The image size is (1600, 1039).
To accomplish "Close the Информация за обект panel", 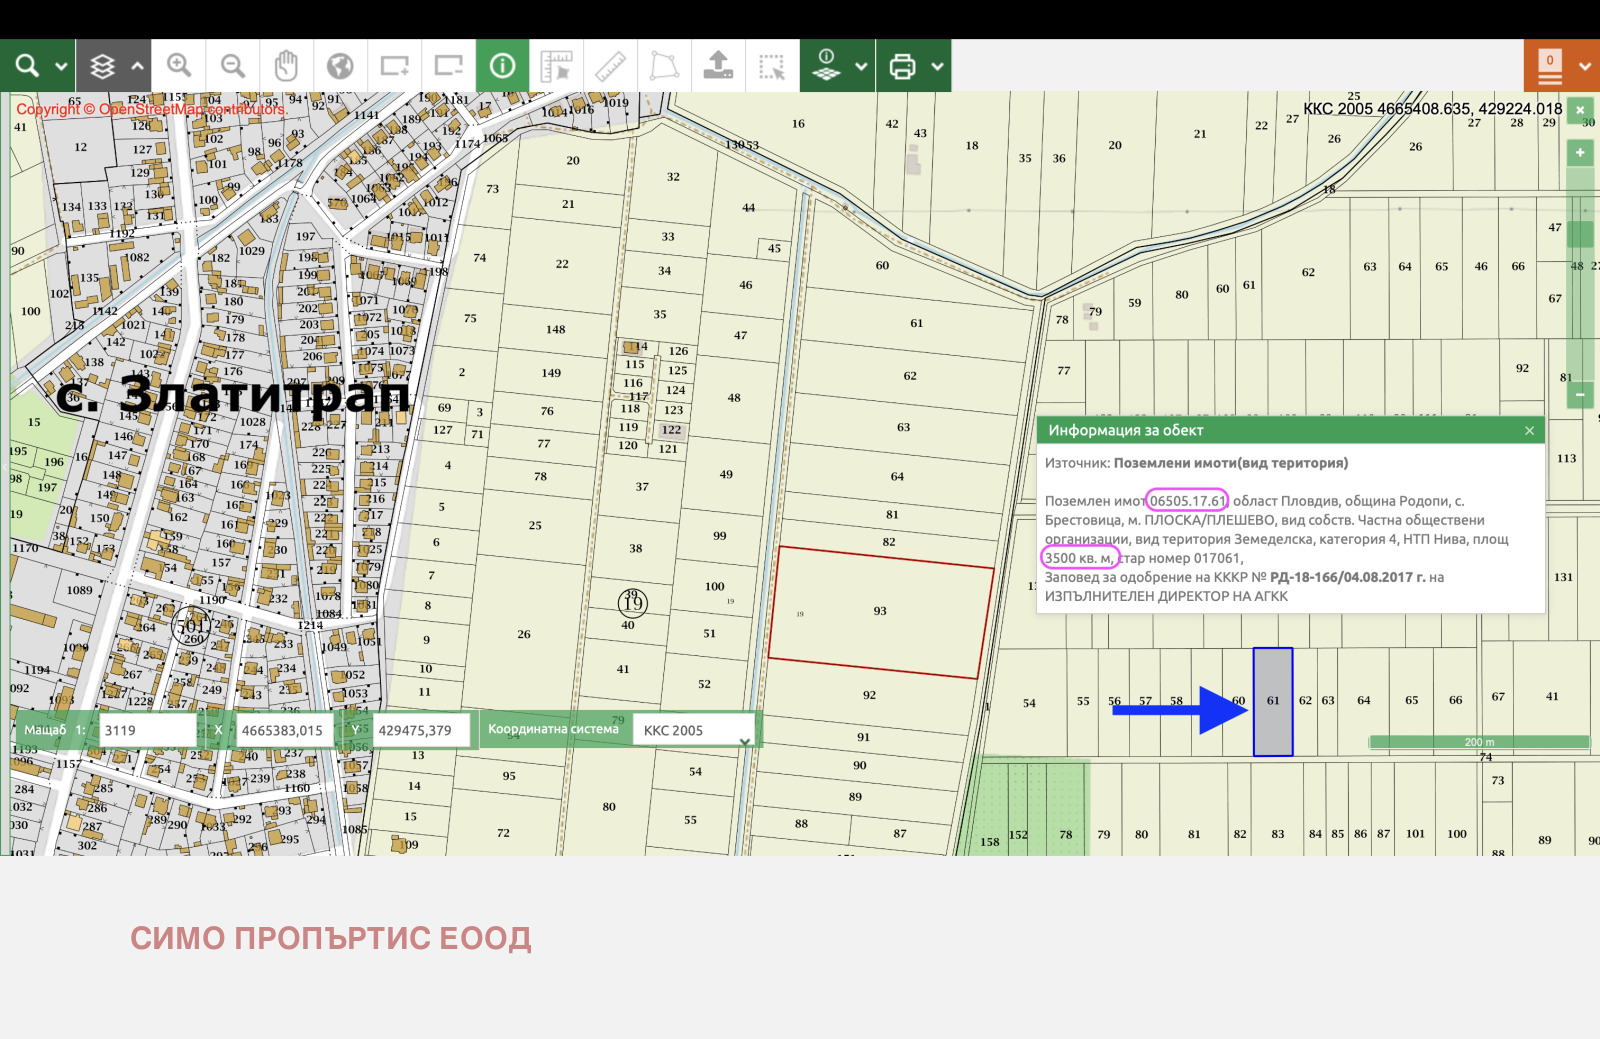I will coord(1529,431).
